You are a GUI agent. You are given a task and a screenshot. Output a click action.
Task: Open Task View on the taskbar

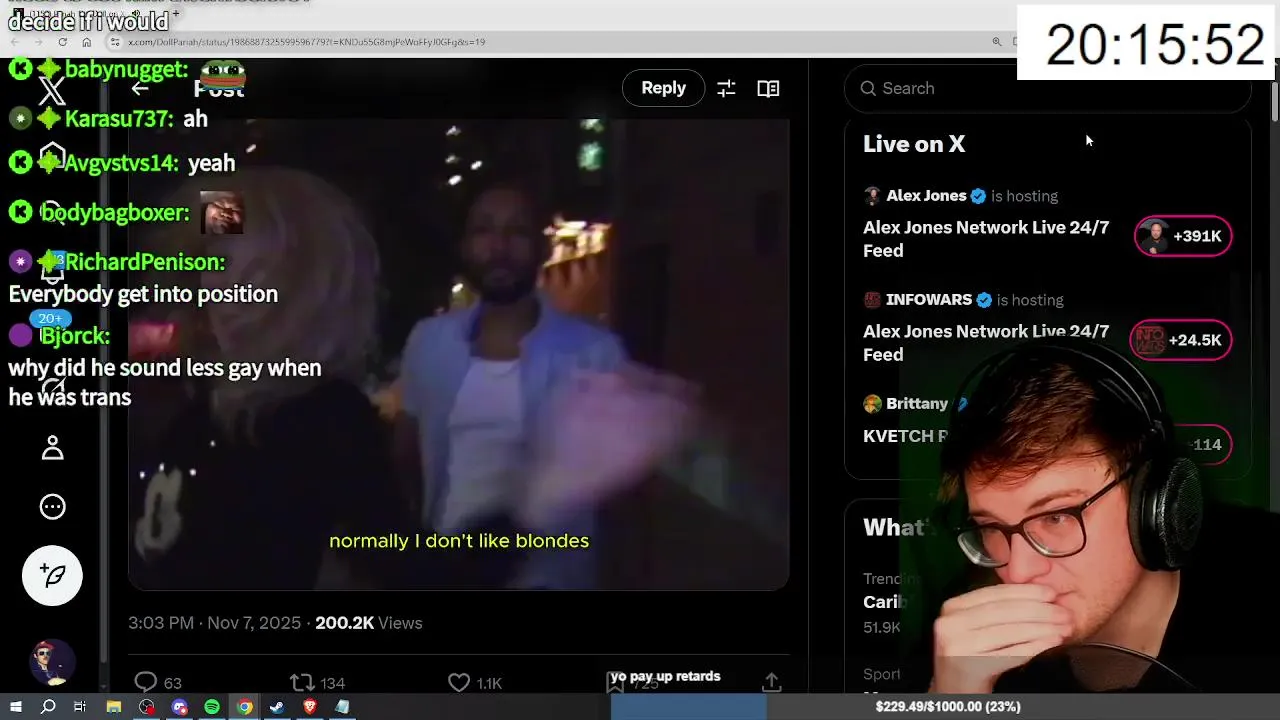80,707
